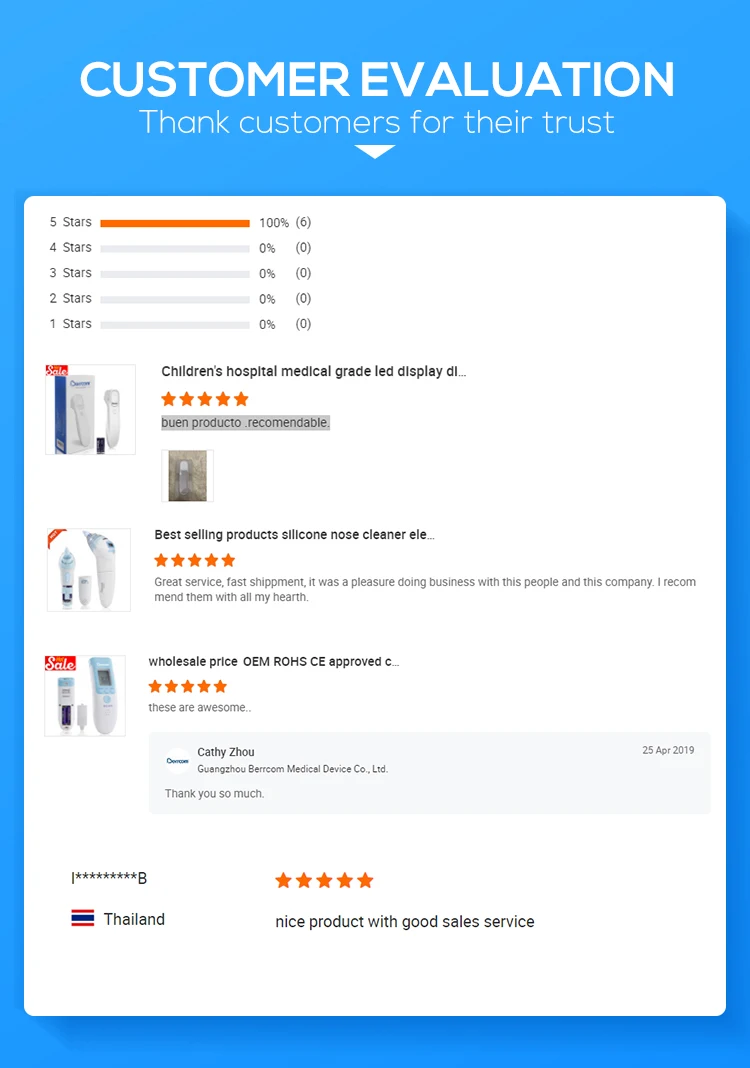The width and height of the screenshot is (750, 1068).
Task: Open the customer-uploaded review photo
Action: (x=187, y=475)
